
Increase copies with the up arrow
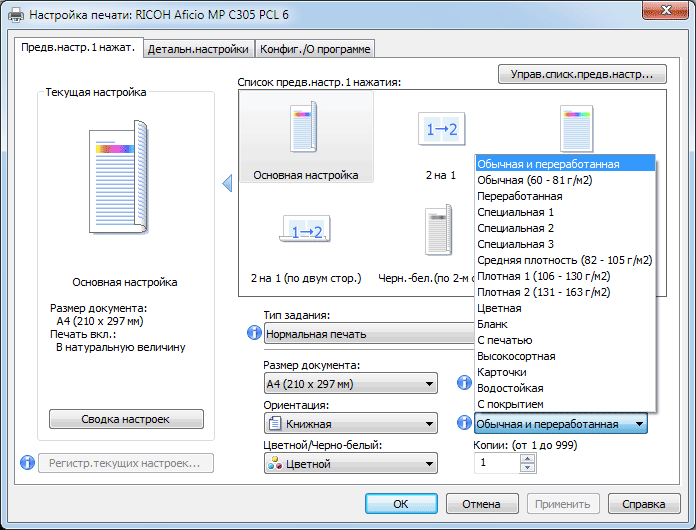pyautogui.click(x=527, y=459)
